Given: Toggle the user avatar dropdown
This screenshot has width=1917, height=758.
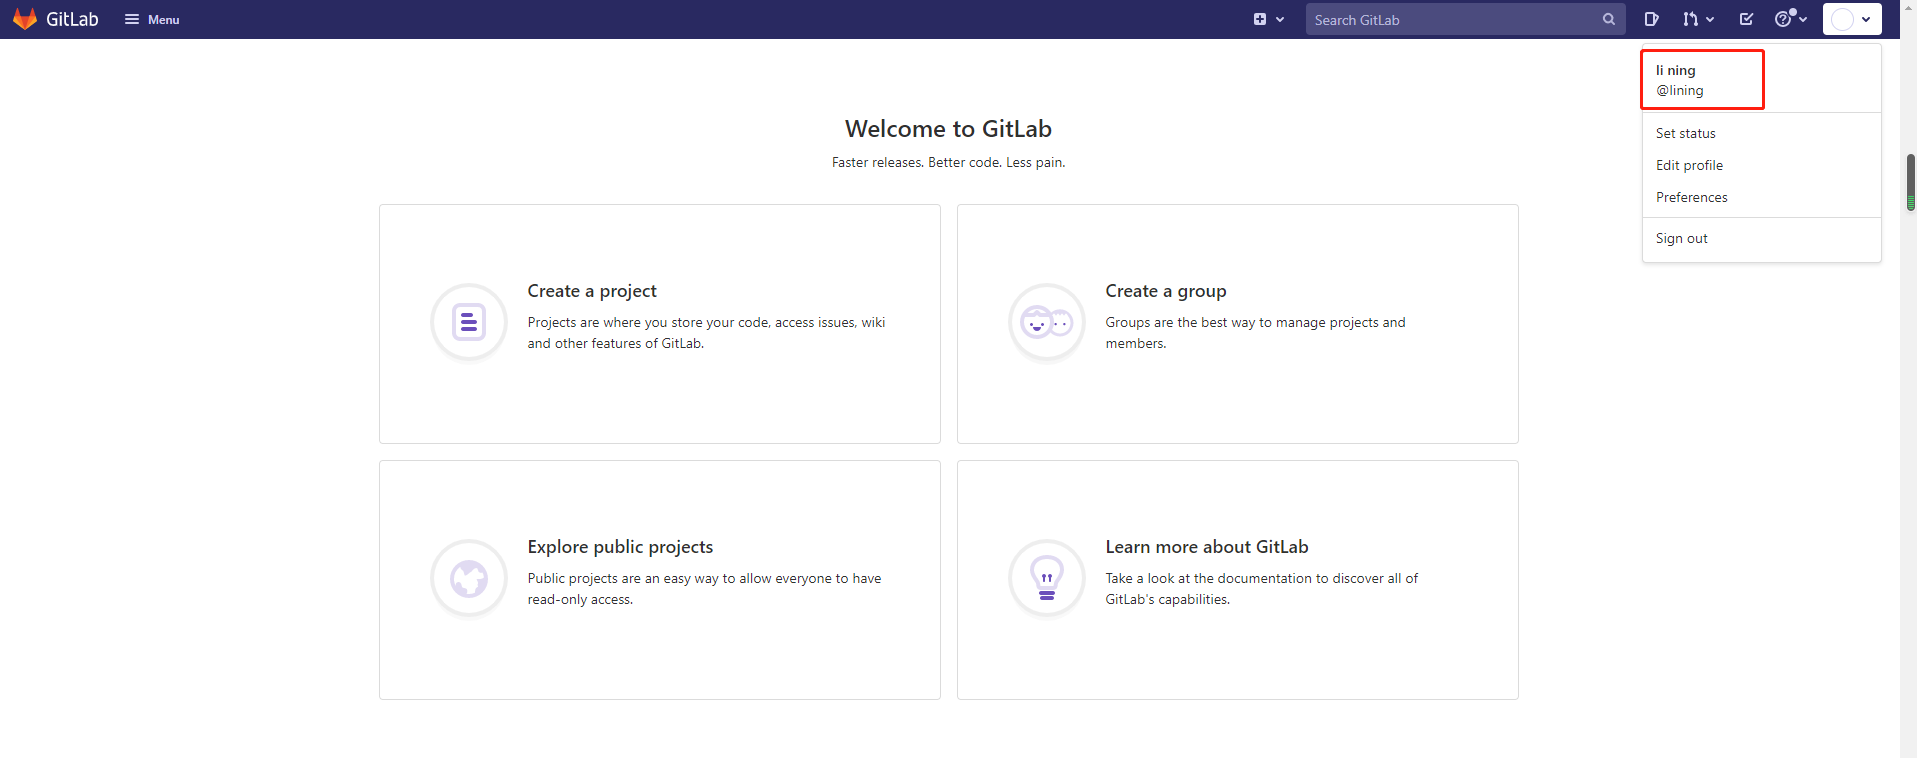Looking at the screenshot, I should [1852, 19].
